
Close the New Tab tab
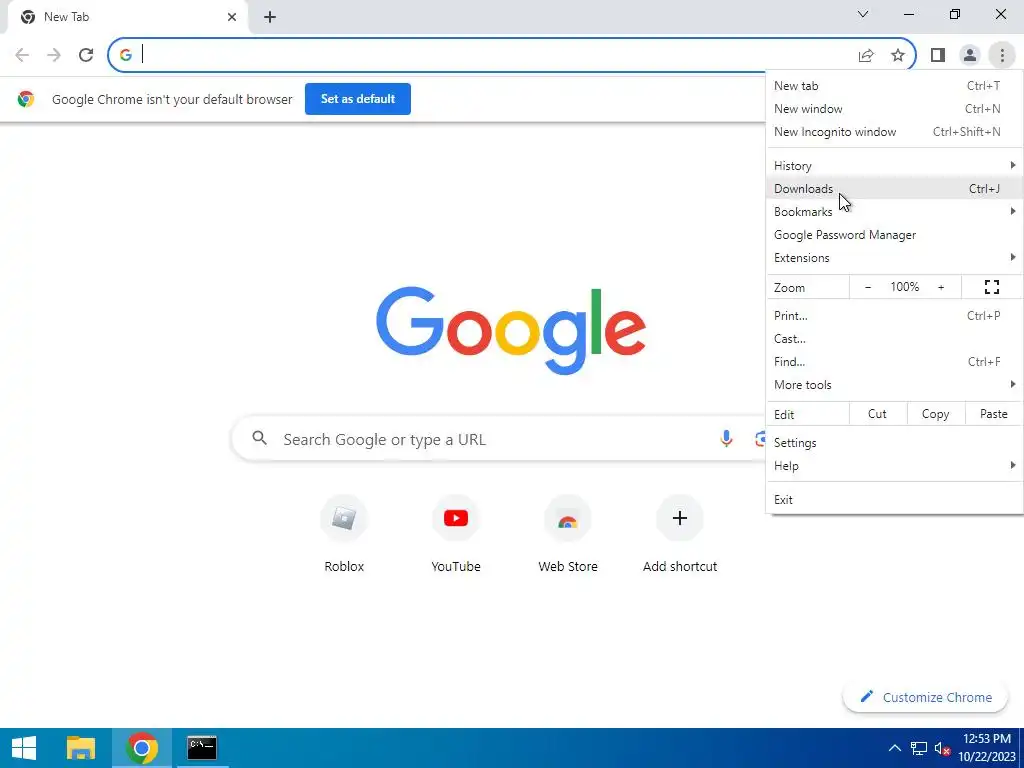click(232, 17)
